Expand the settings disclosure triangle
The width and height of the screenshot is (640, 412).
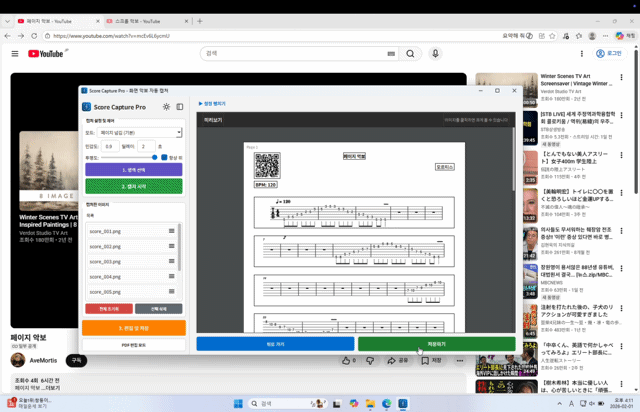coord(200,103)
